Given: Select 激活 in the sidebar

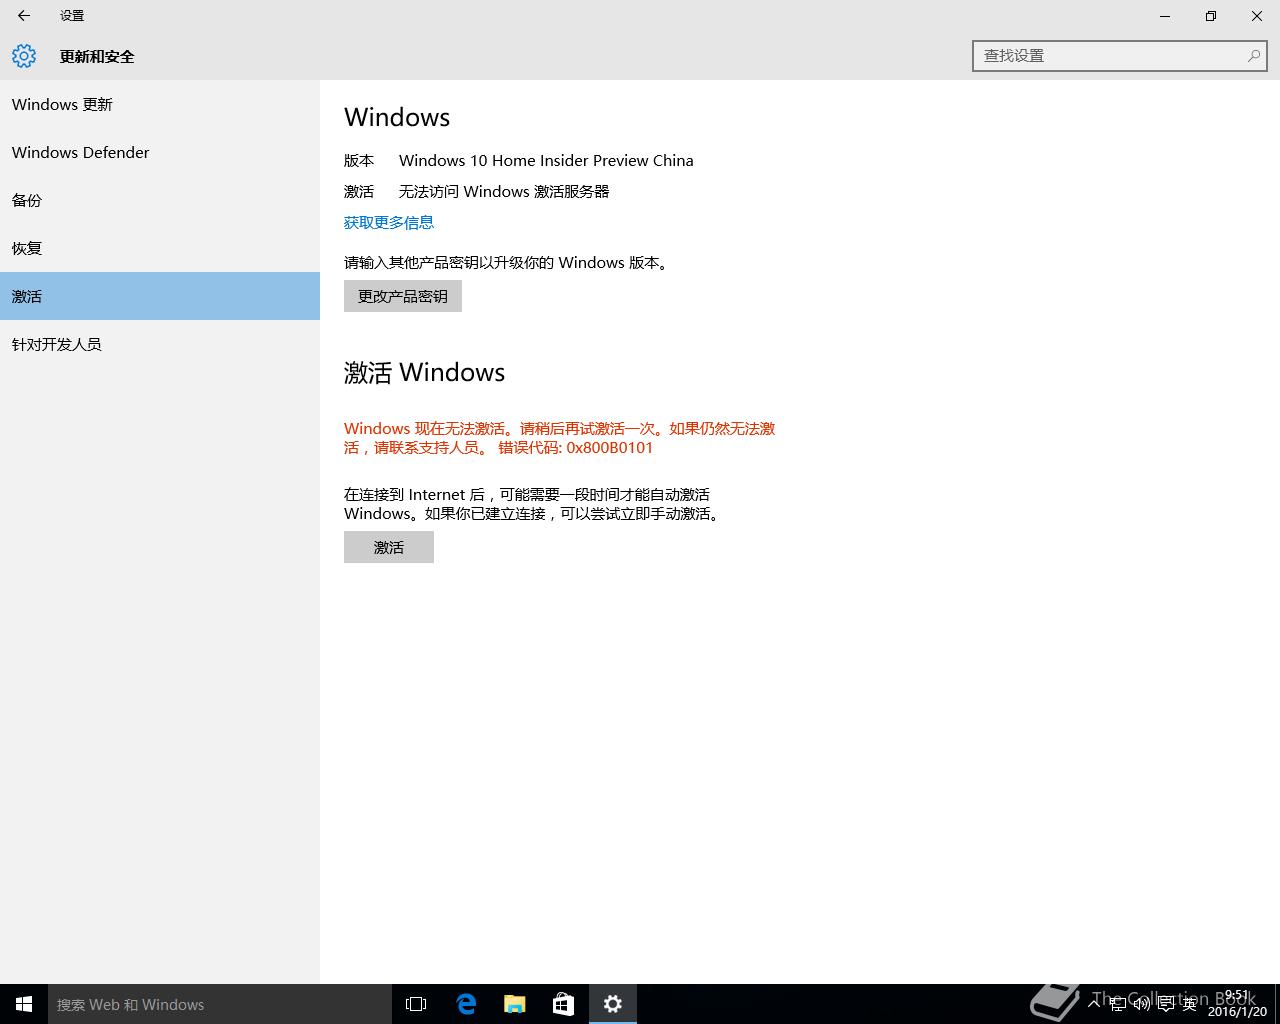Looking at the screenshot, I should click(160, 296).
